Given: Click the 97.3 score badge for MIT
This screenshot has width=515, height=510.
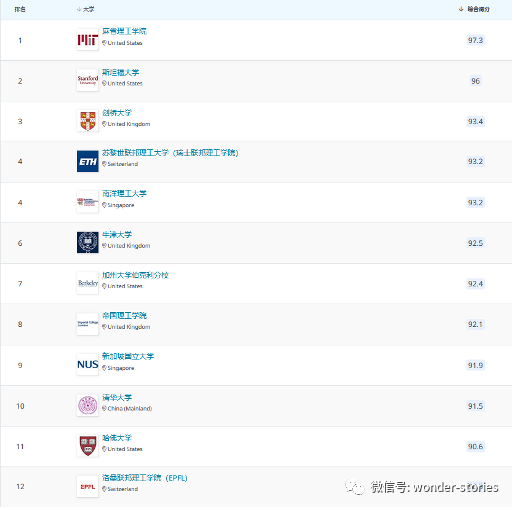Looking at the screenshot, I should coord(475,40).
